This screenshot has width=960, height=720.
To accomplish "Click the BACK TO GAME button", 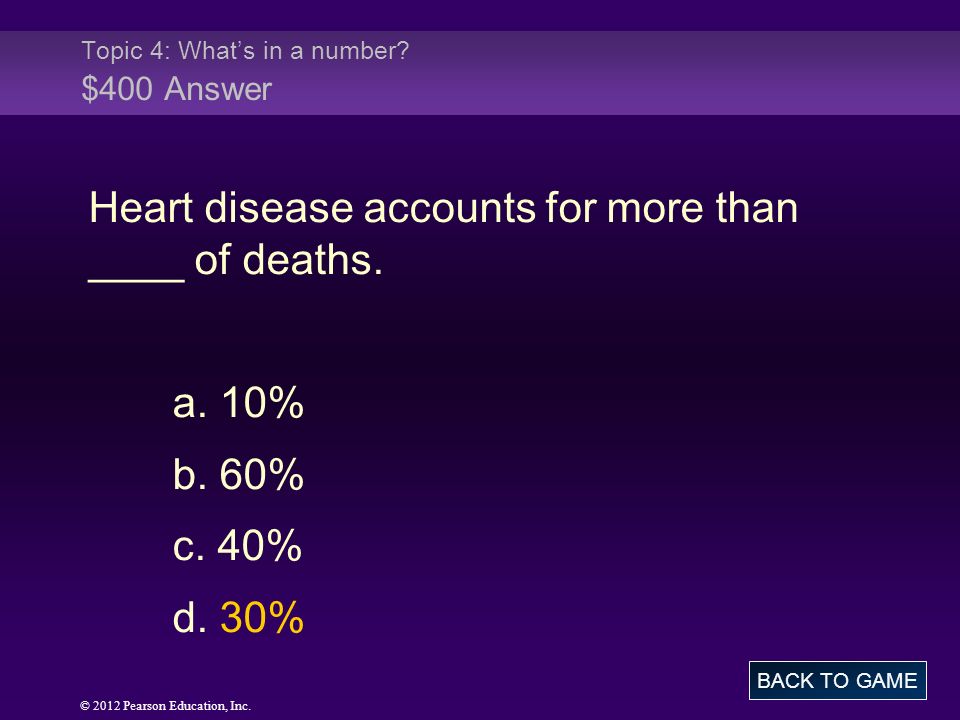I will [x=838, y=680].
